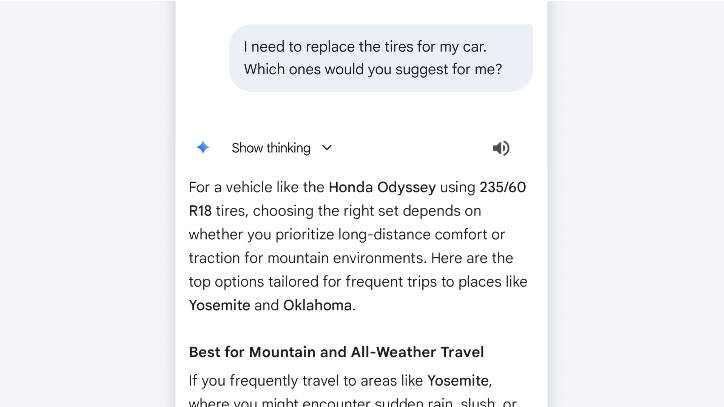The image size is (724, 407).
Task: Click the Show thinking label
Action: [271, 148]
